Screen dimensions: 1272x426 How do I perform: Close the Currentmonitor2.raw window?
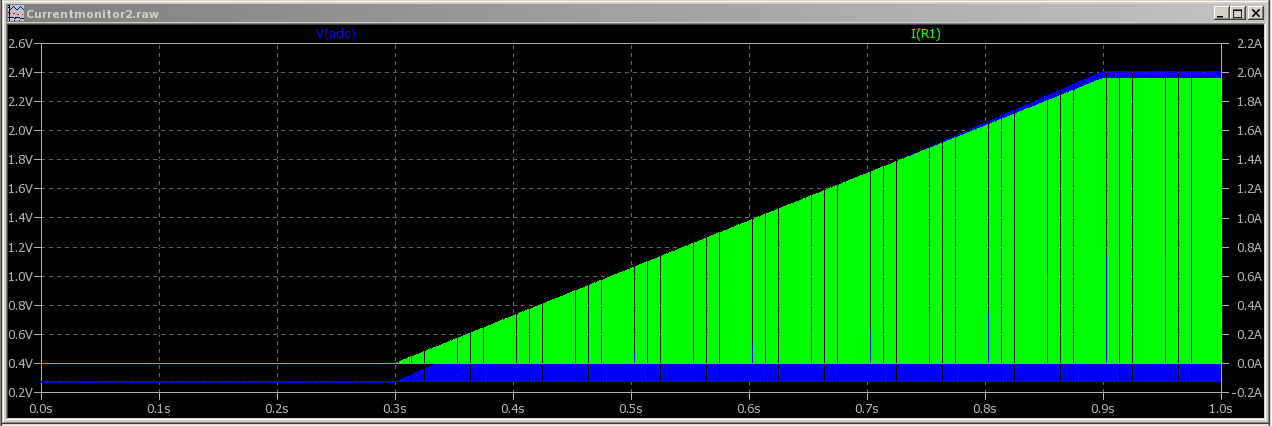(1256, 14)
